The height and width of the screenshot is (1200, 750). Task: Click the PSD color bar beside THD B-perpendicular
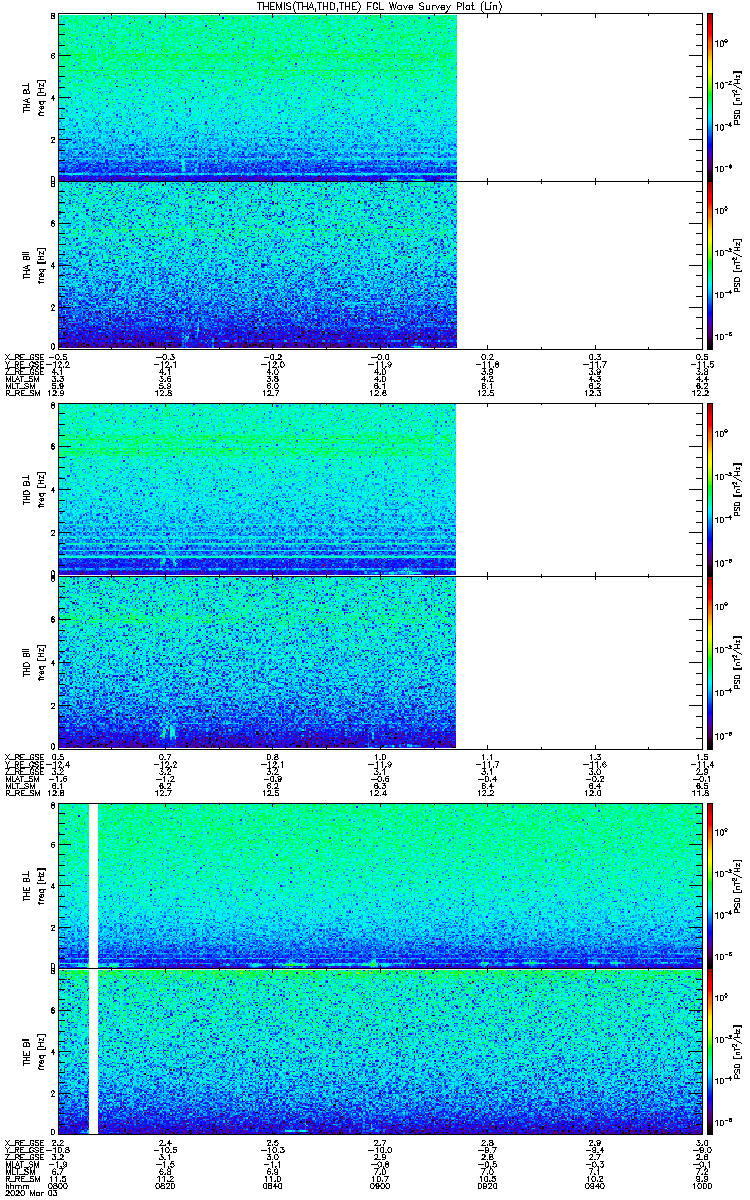709,490
